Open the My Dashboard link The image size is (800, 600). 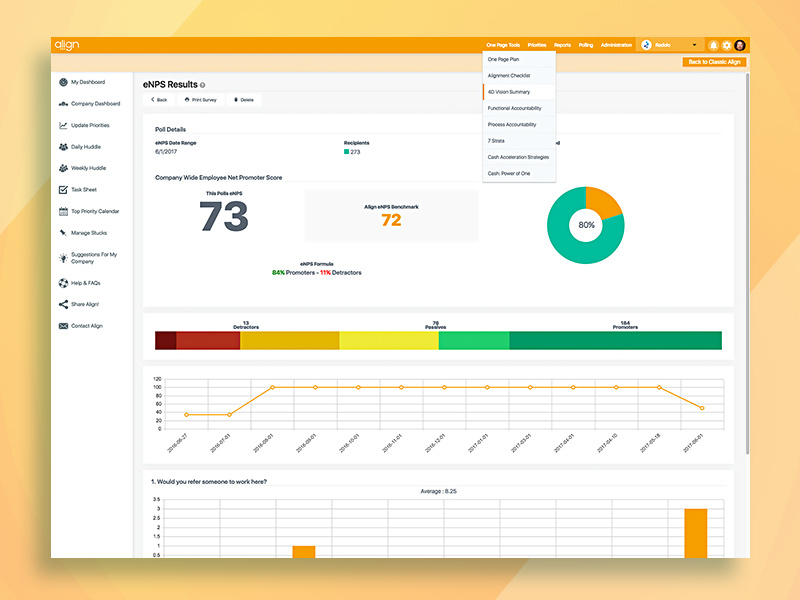88,82
